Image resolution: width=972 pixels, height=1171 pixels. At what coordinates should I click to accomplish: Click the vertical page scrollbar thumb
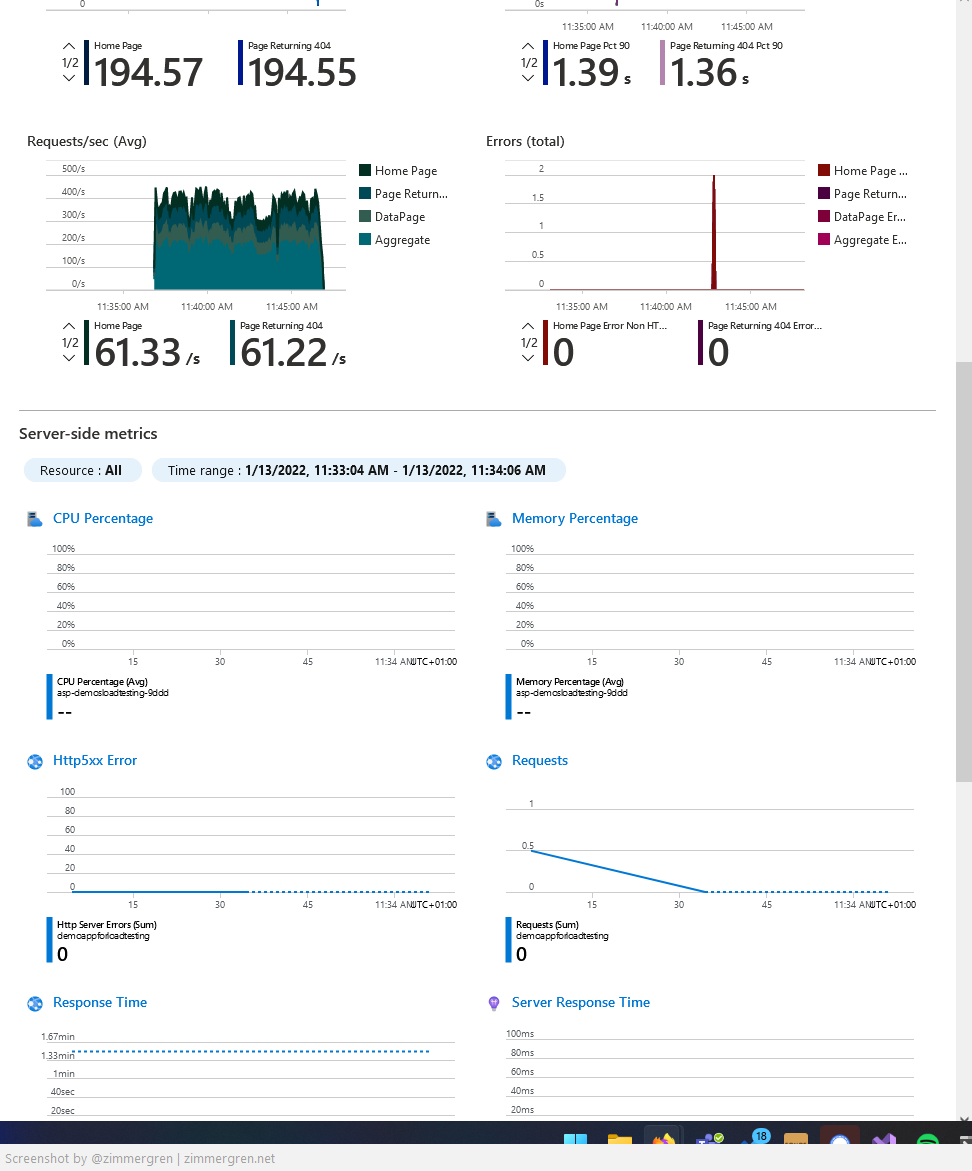coord(963,570)
